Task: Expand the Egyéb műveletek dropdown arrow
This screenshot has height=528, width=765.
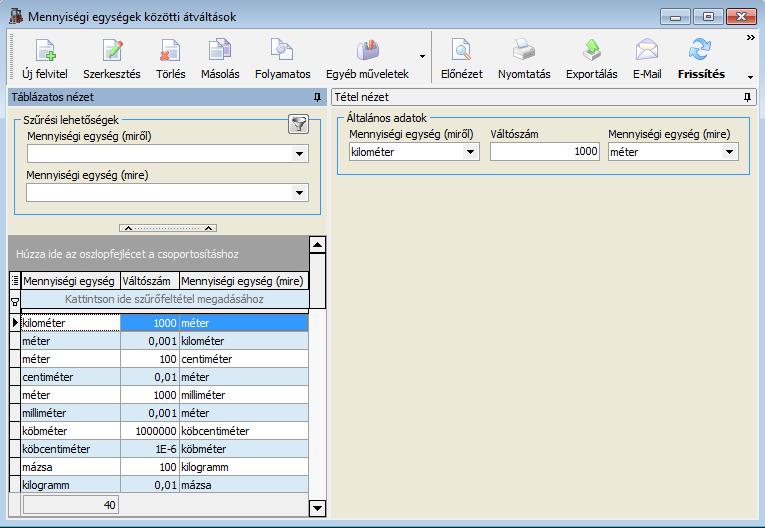Action: pos(423,57)
